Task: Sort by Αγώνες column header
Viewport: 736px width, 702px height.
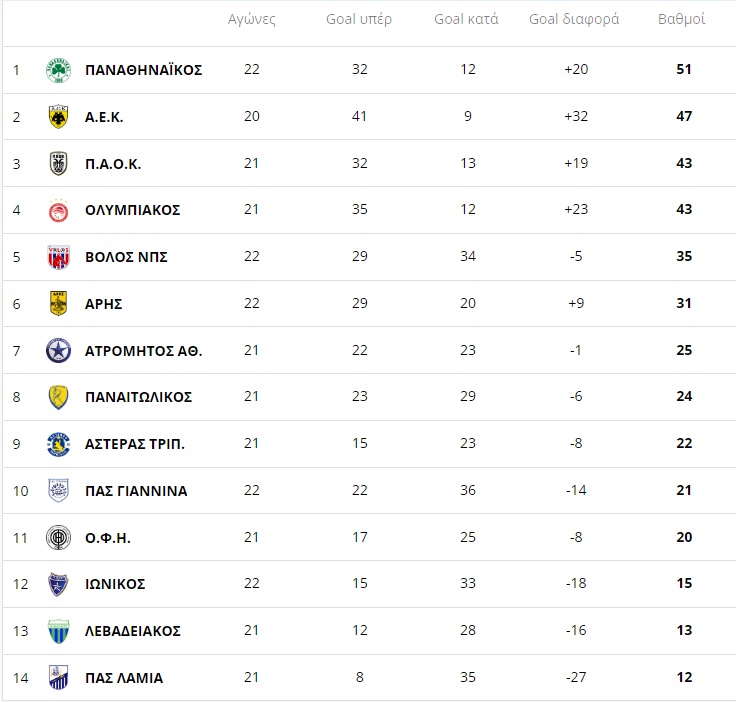Action: pyautogui.click(x=252, y=19)
